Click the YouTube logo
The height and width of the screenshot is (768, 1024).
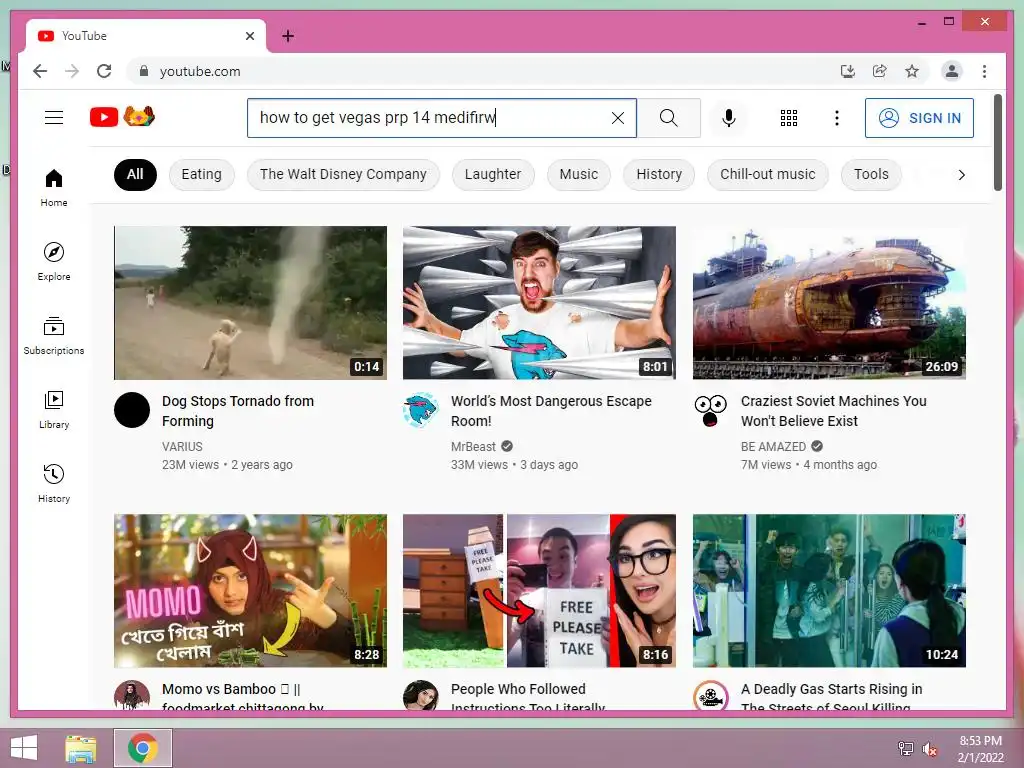(x=122, y=117)
